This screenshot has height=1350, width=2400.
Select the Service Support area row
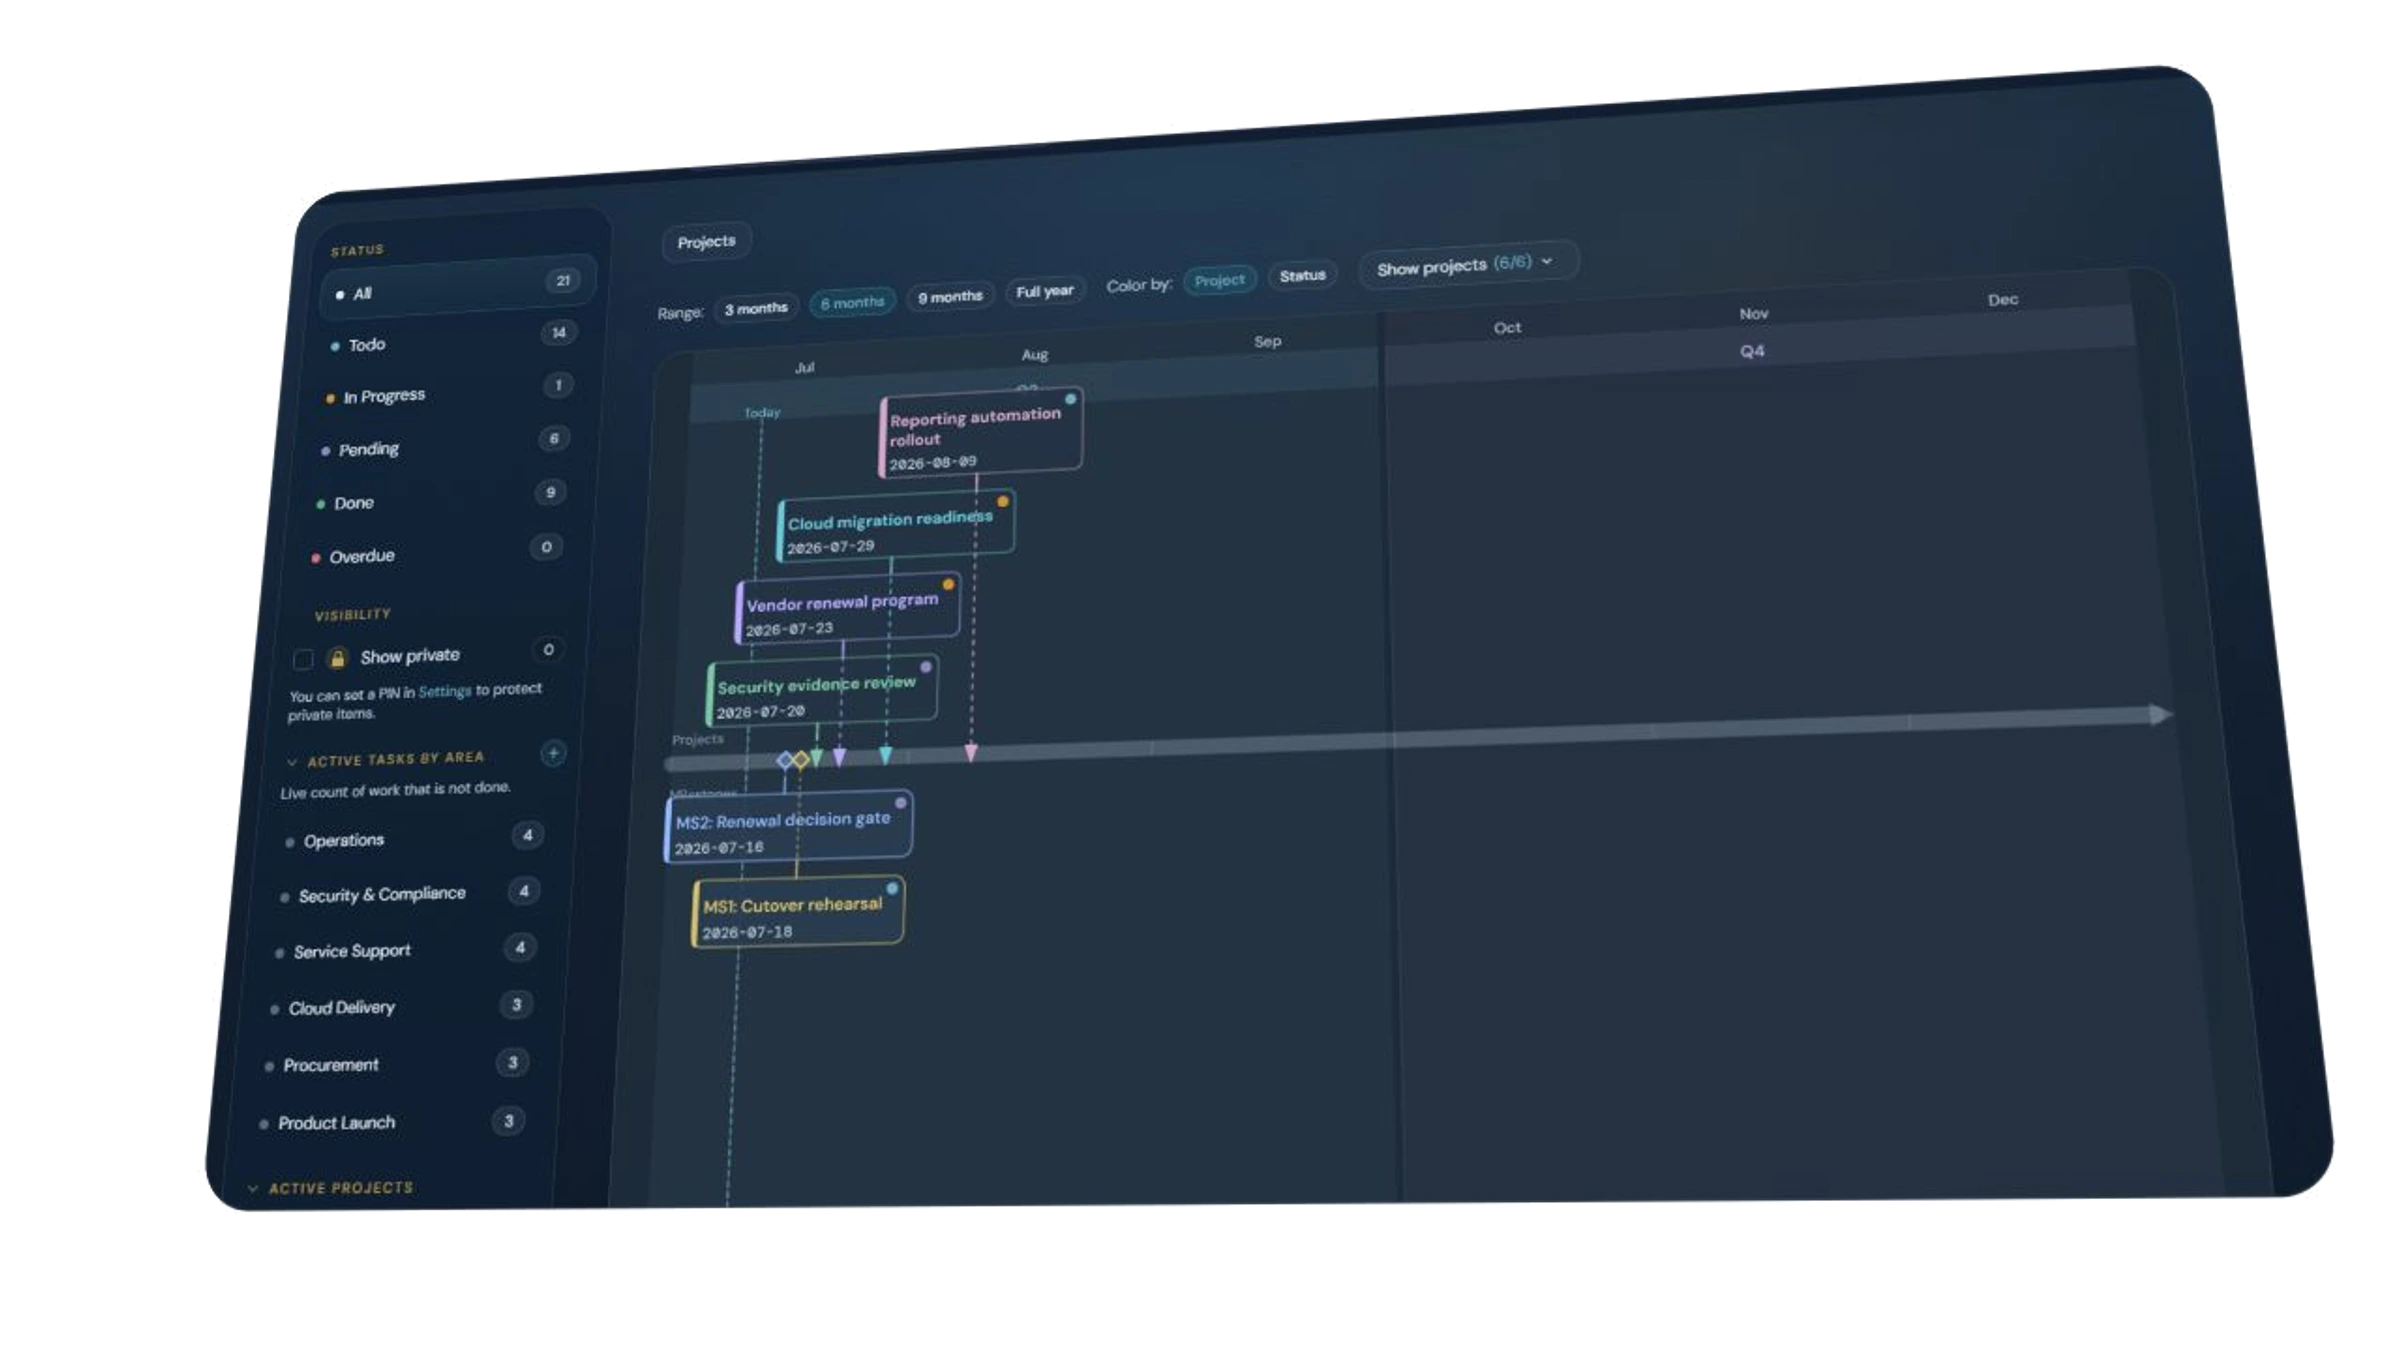point(404,949)
